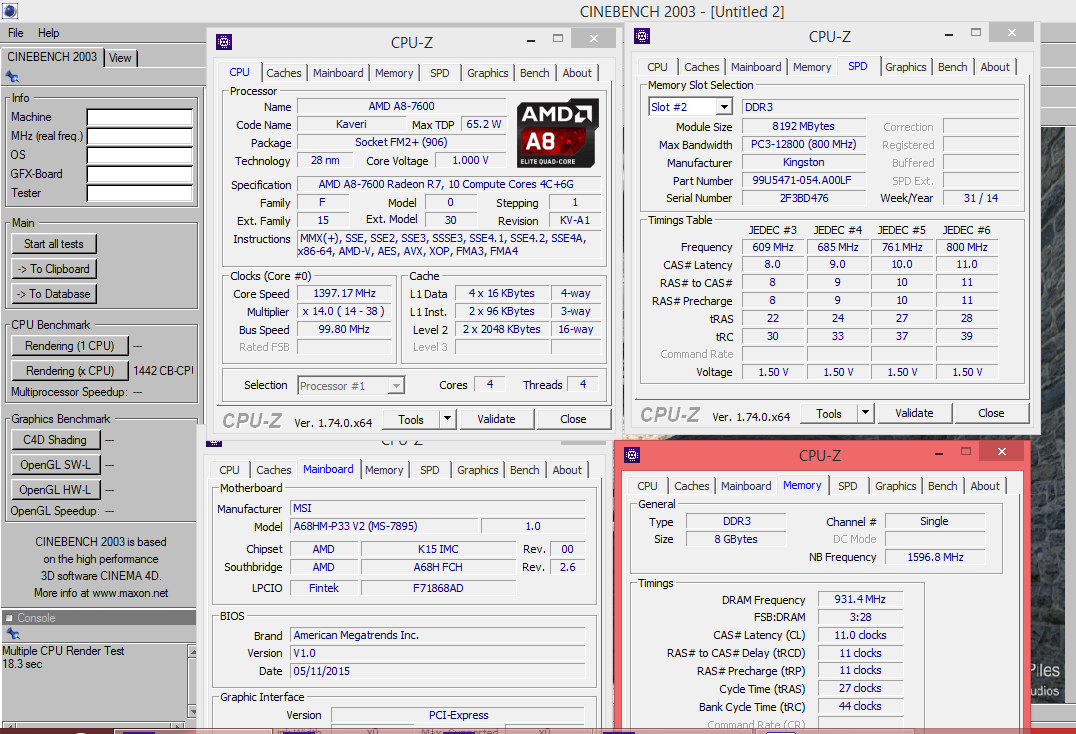Open the Slot #2 memory slot dropdown
The height and width of the screenshot is (734, 1076).
724,107
